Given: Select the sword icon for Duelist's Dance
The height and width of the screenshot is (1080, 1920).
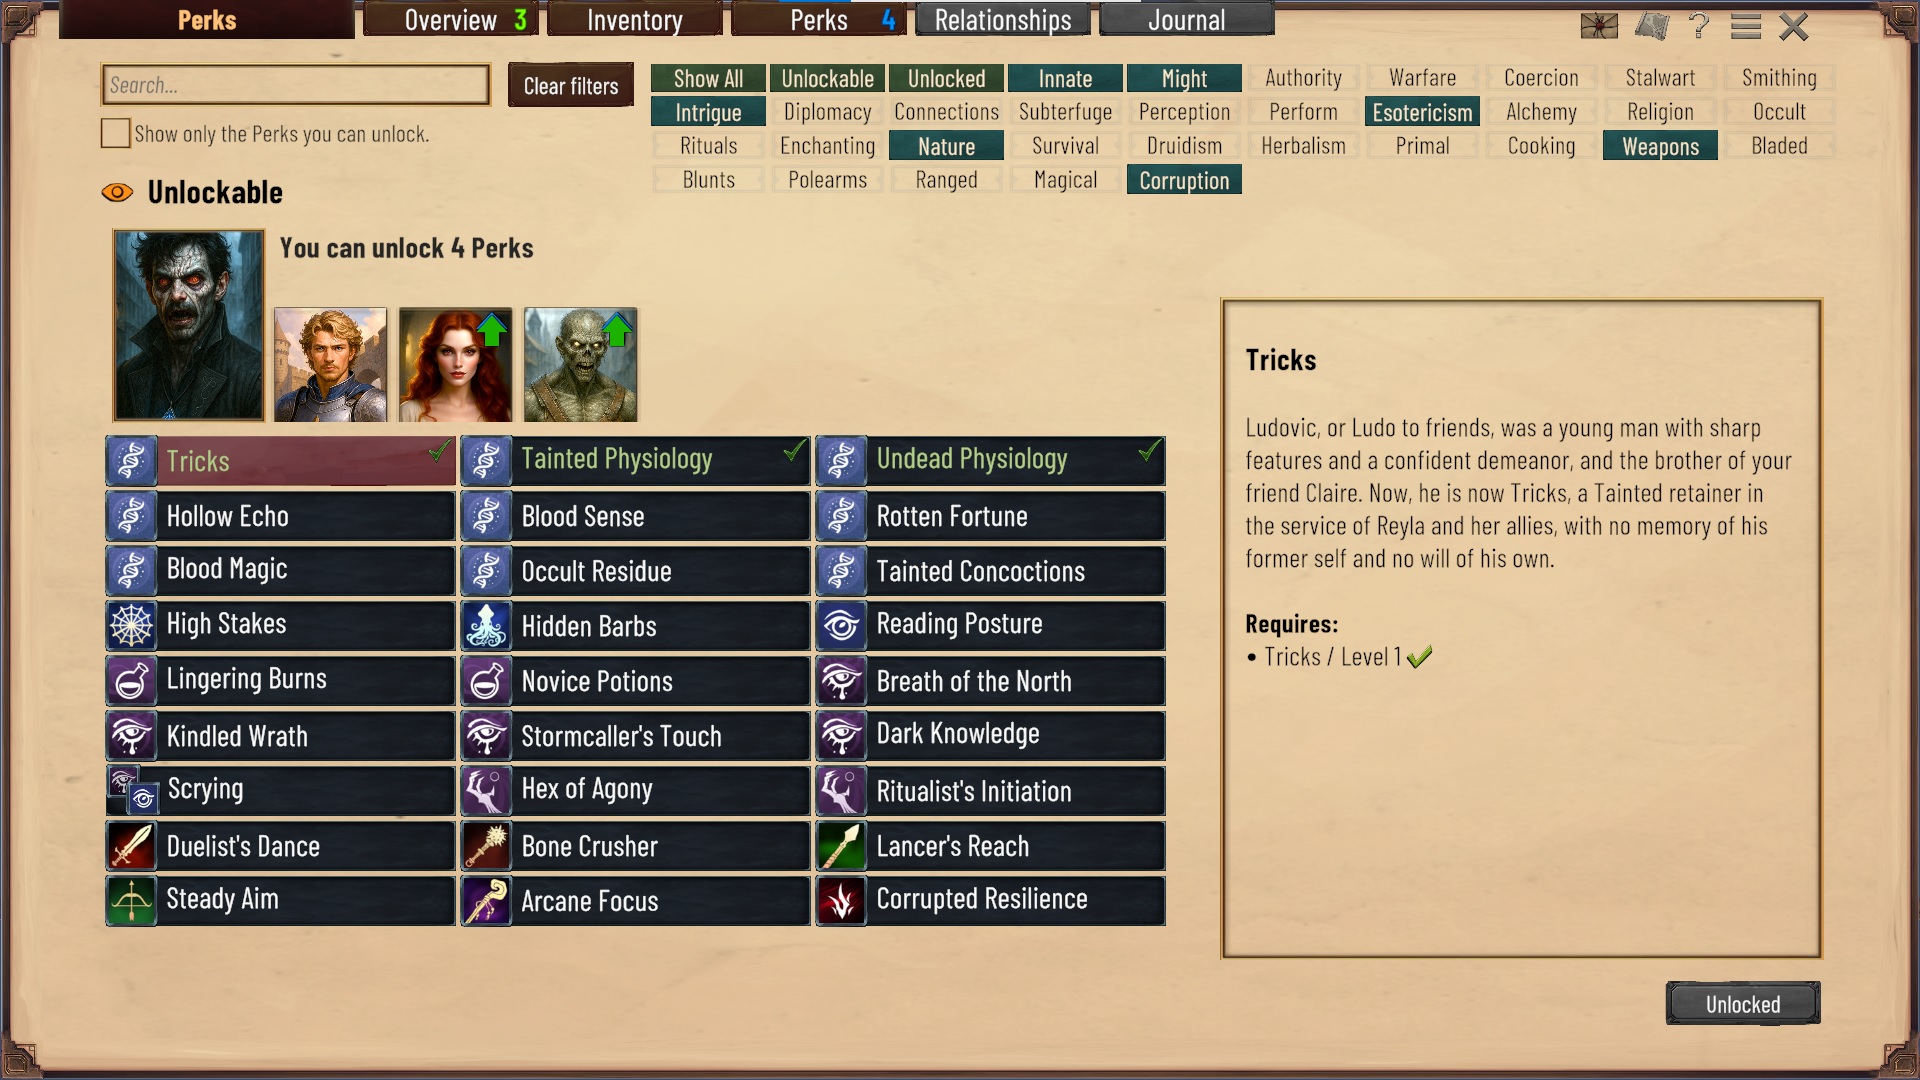Looking at the screenshot, I should point(131,846).
